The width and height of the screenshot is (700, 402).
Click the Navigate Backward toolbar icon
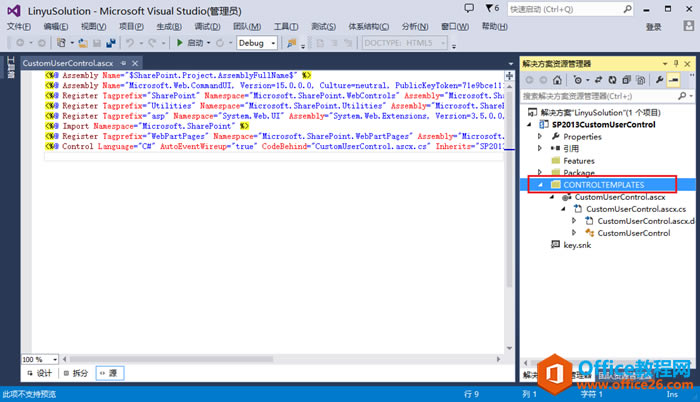coord(20,43)
